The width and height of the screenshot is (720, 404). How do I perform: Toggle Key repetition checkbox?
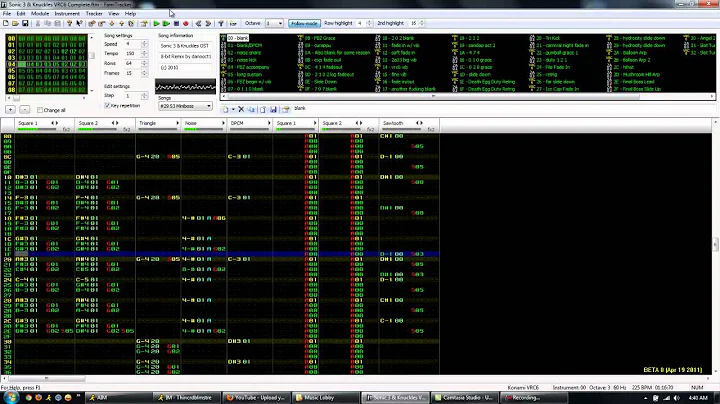pyautogui.click(x=107, y=106)
